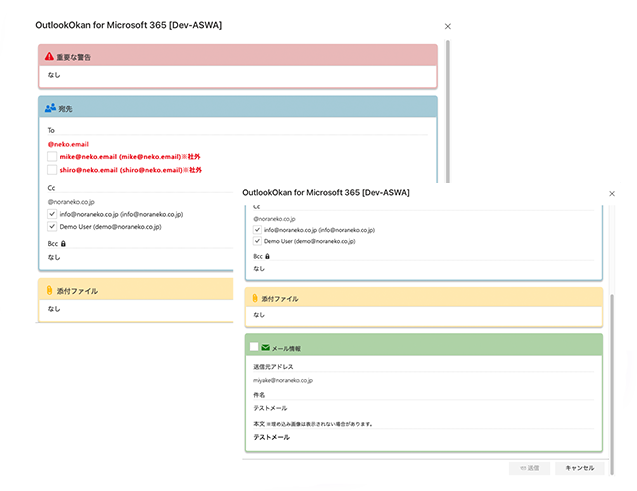Uncheck info@noraneko.co.jp in the front dialog

[x=257, y=229]
